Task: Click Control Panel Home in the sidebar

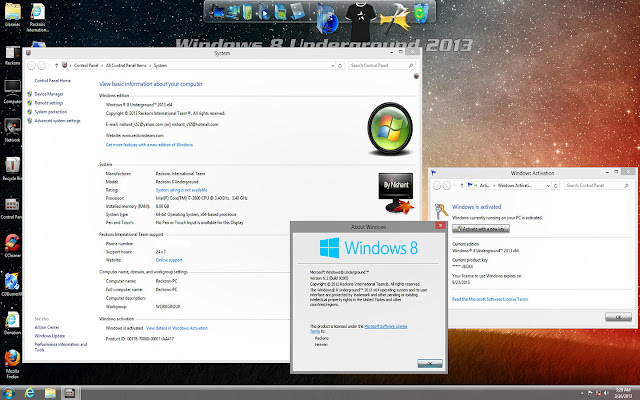Action: [x=53, y=81]
